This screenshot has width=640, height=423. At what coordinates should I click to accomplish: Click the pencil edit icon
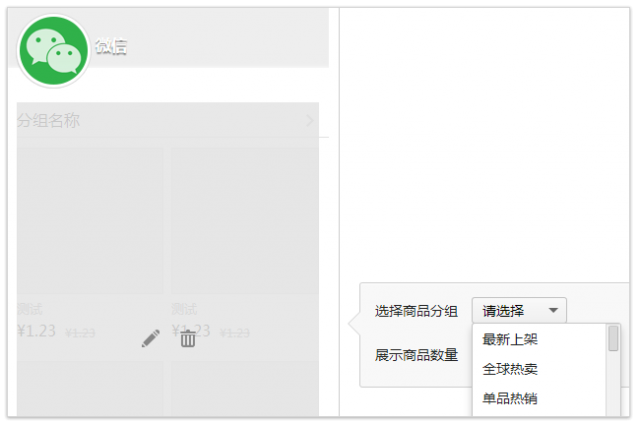click(x=151, y=339)
